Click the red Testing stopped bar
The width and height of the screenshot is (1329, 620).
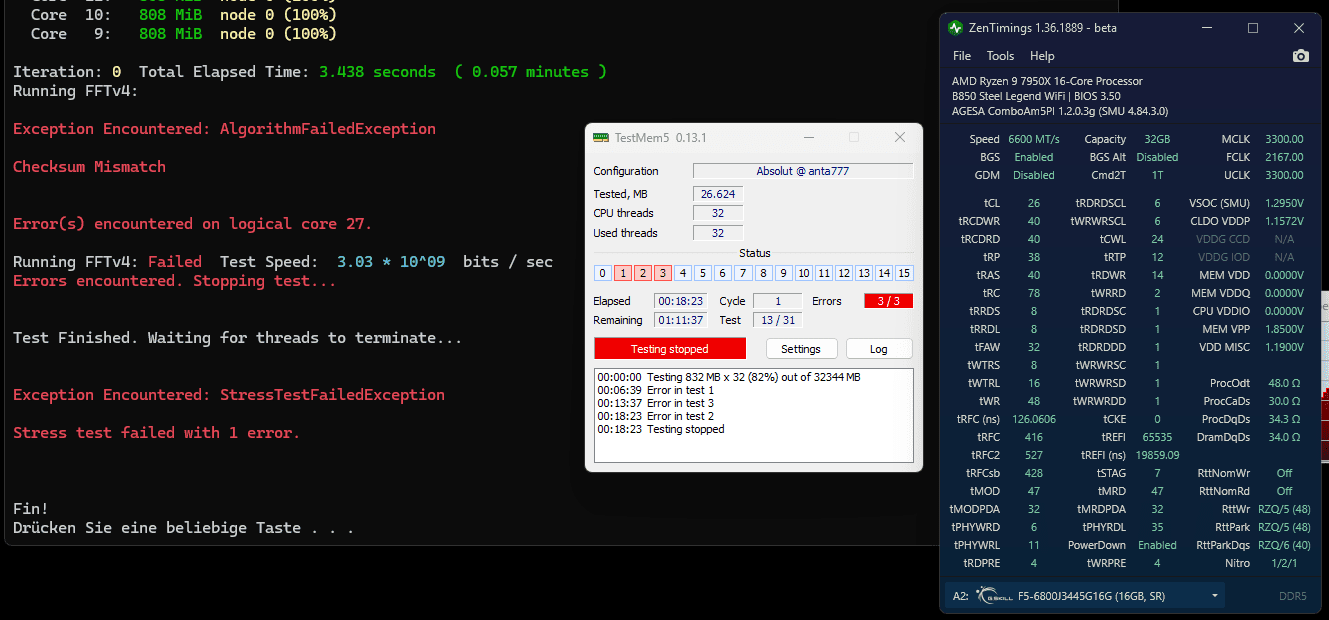670,348
